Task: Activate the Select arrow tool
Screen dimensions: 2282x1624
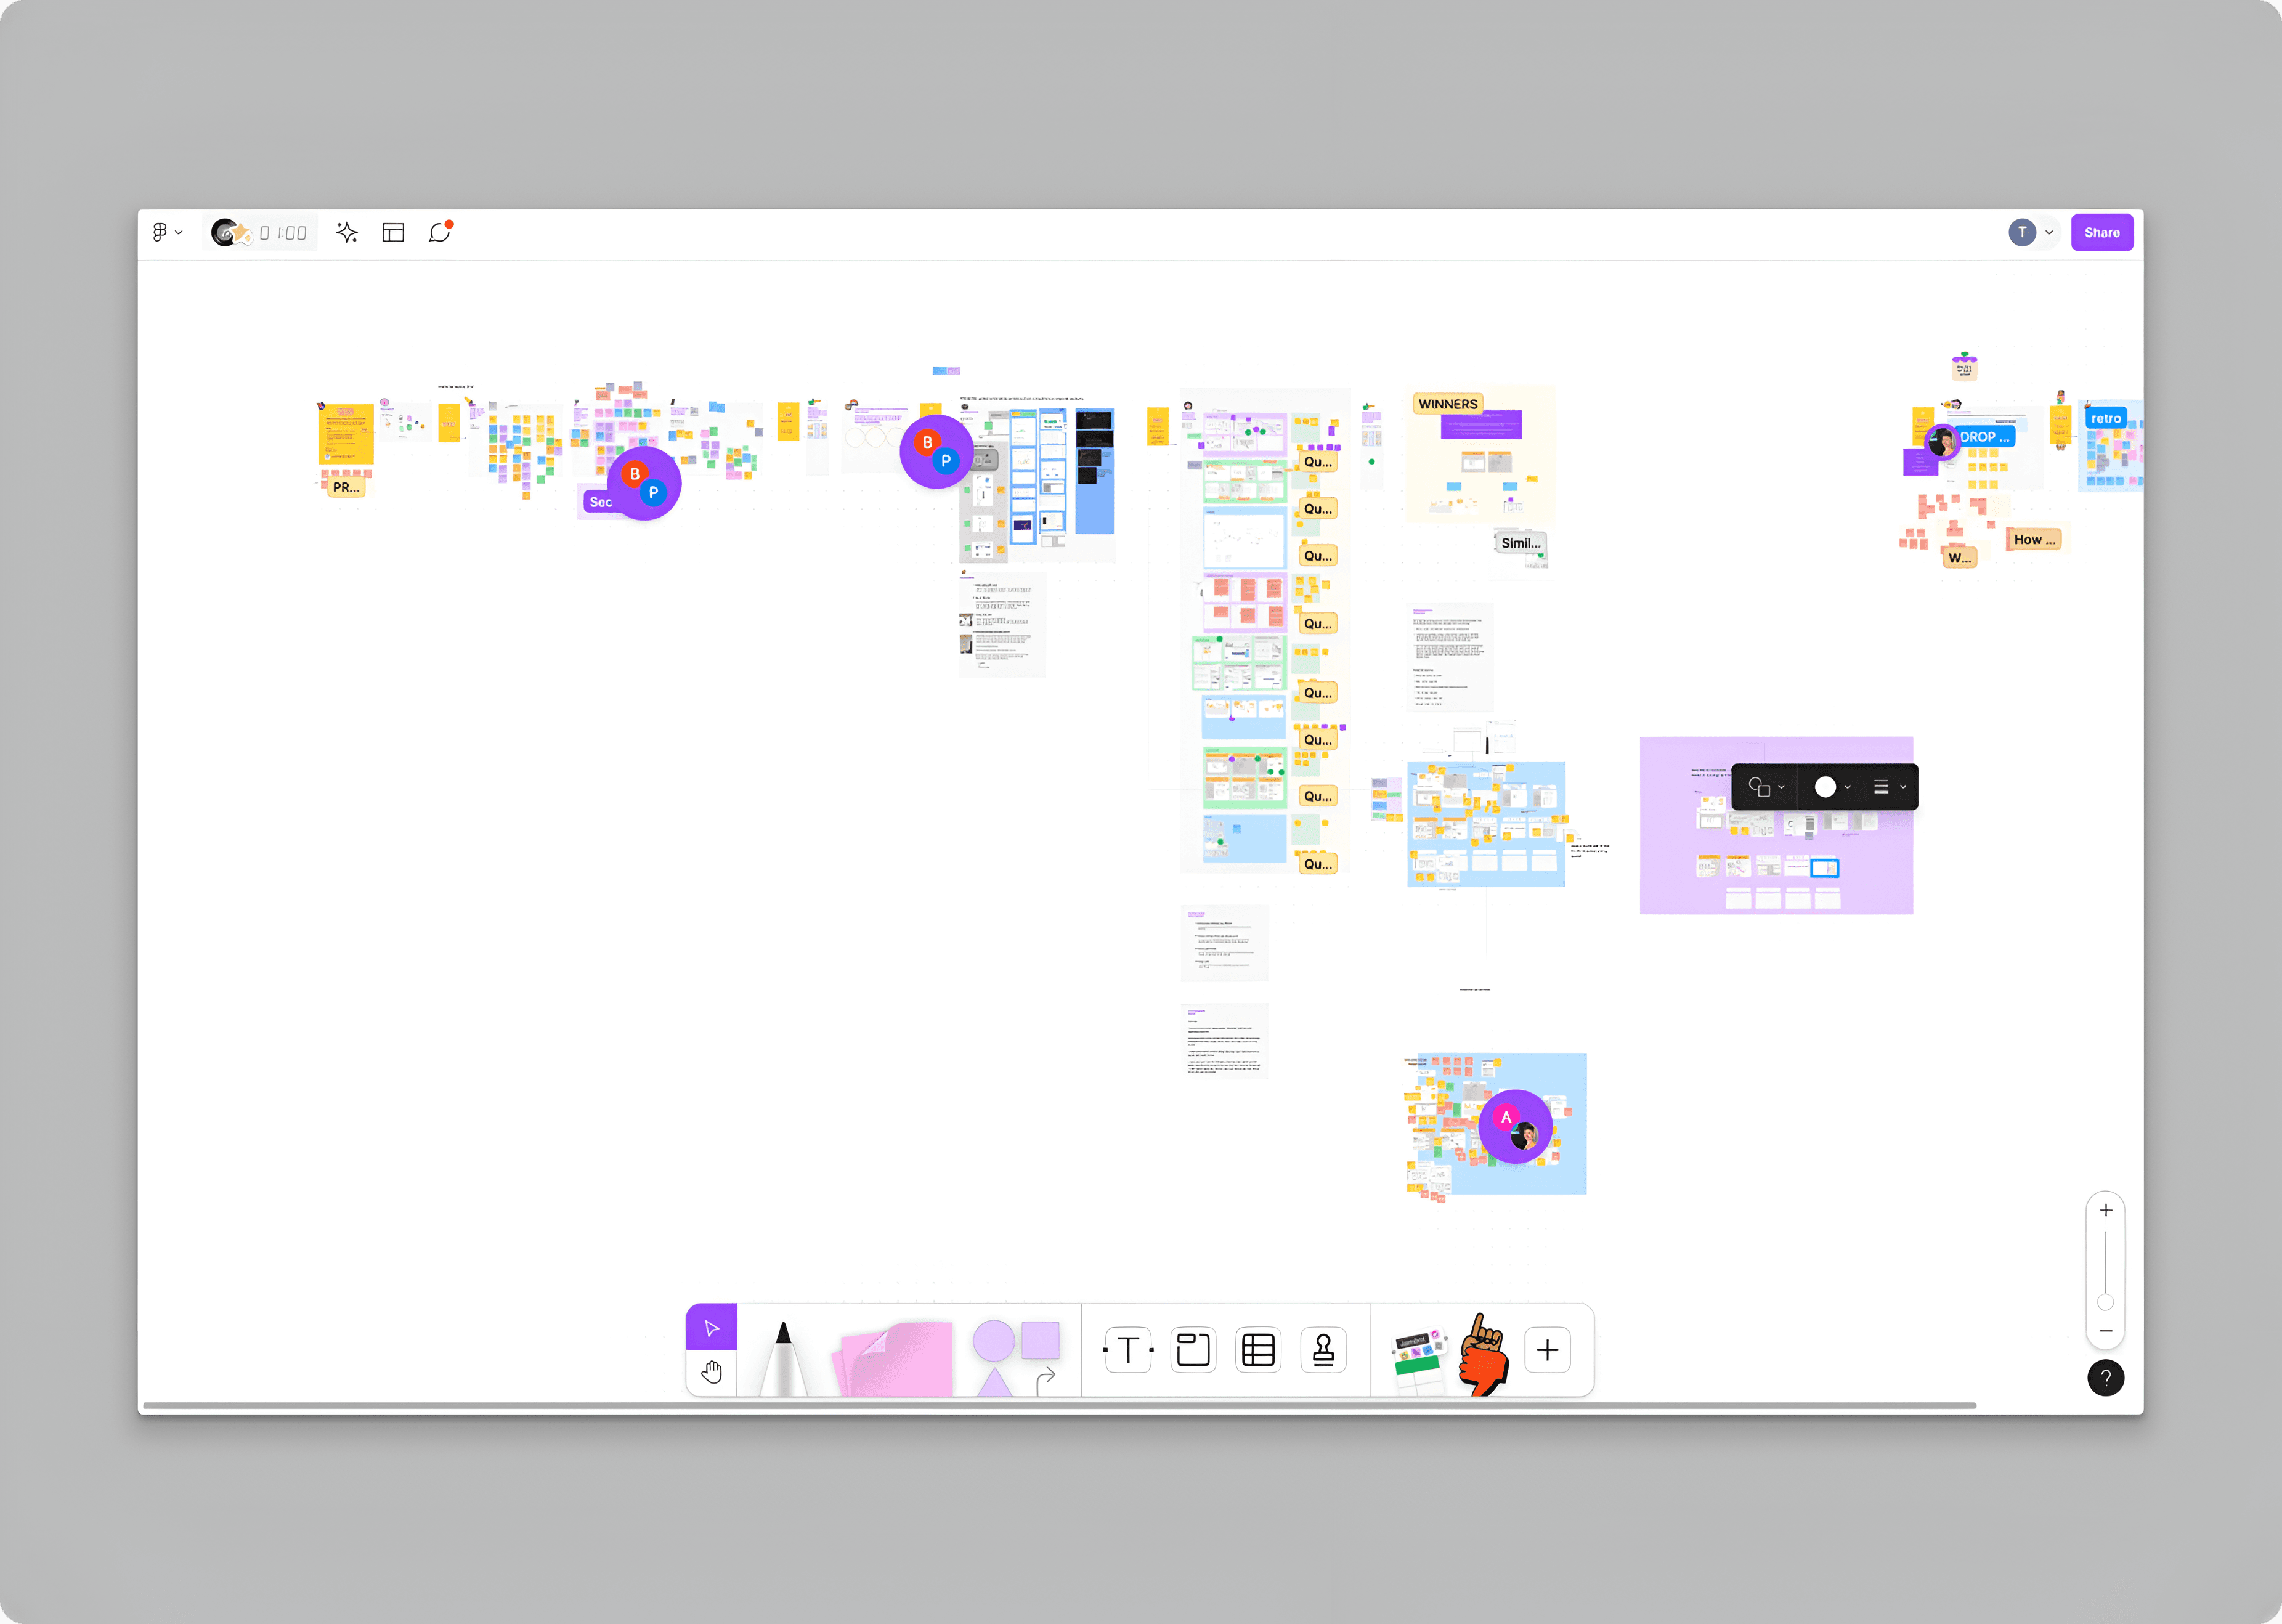Action: (711, 1328)
